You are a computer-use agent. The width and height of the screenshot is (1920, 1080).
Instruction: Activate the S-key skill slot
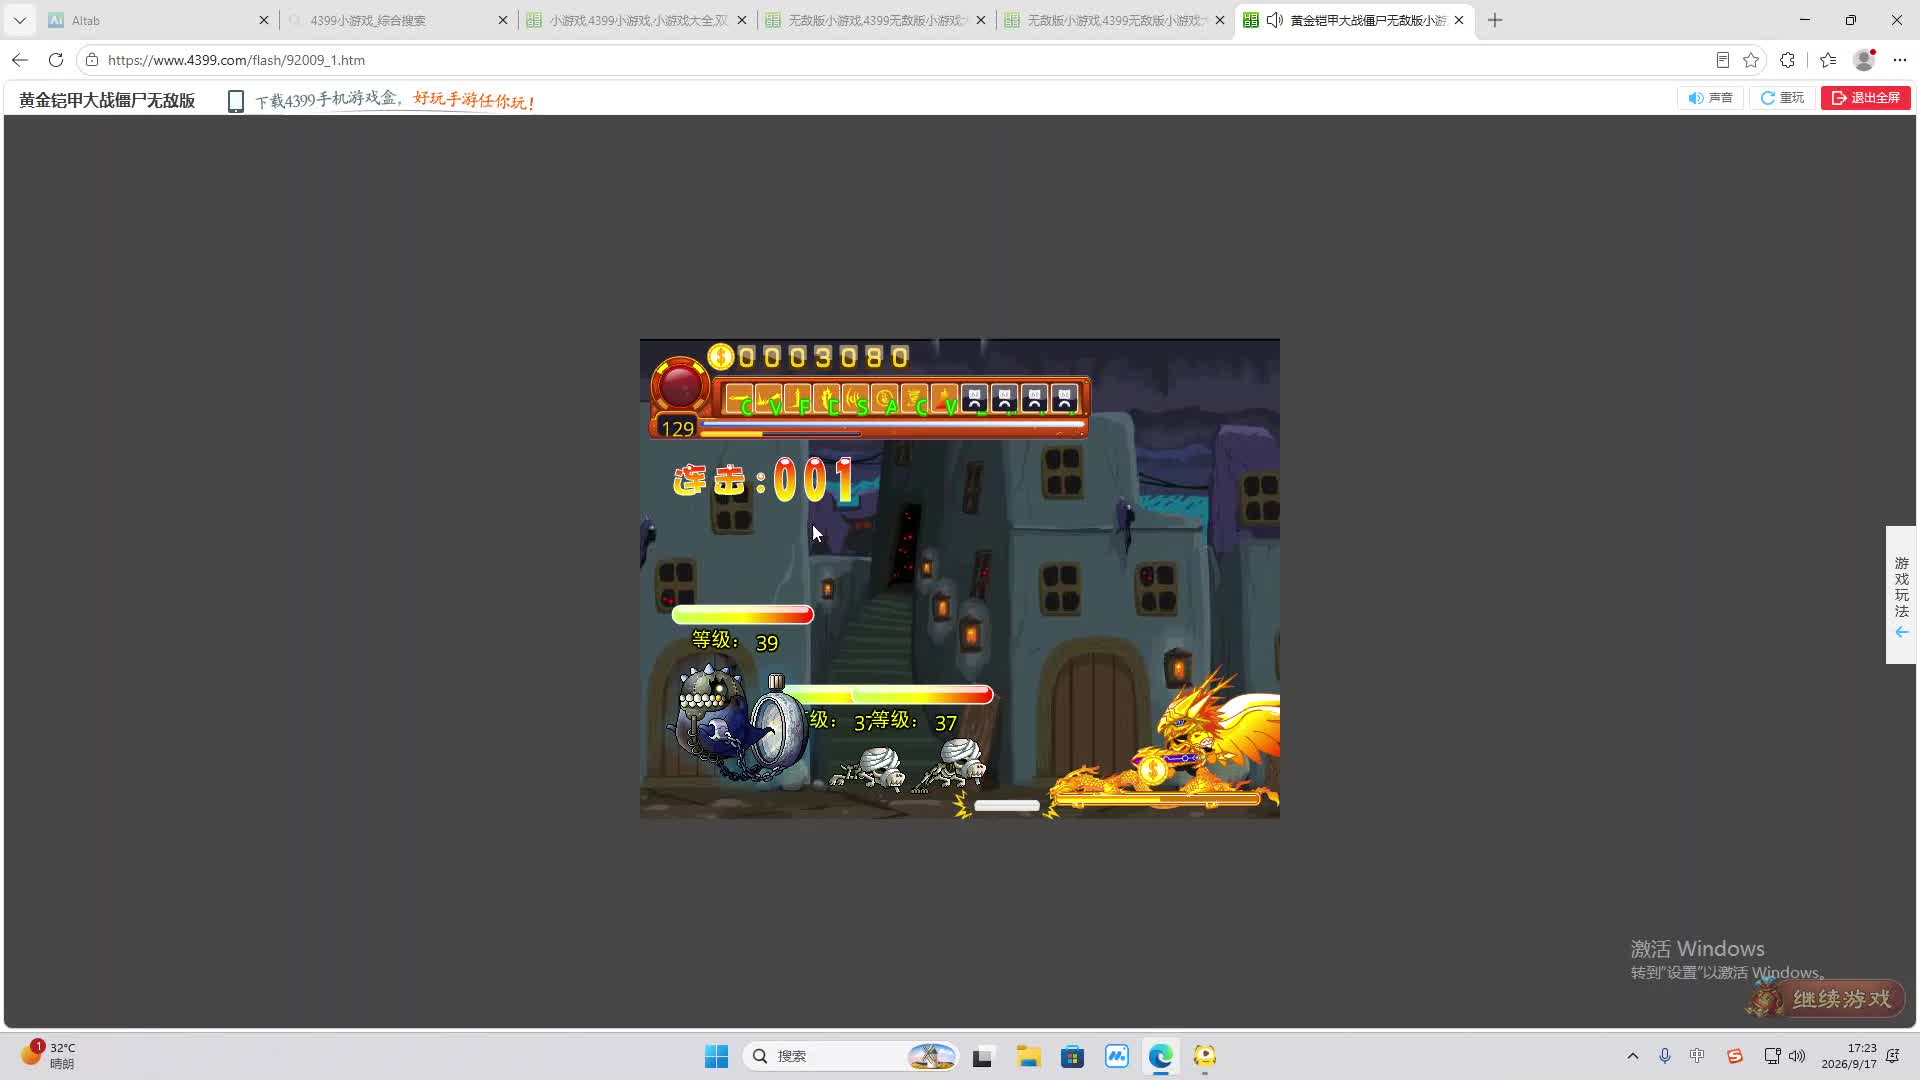point(856,400)
